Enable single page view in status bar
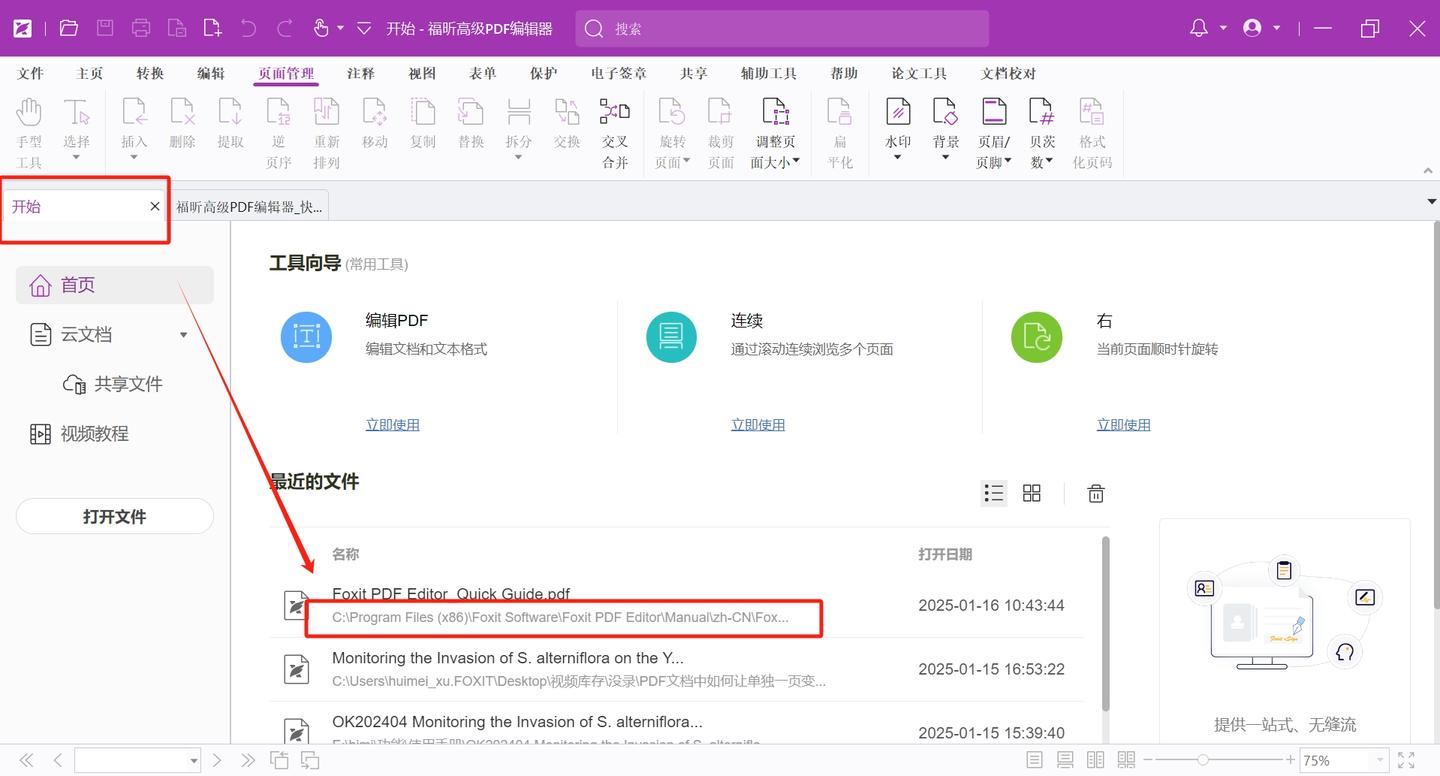Image resolution: width=1440 pixels, height=776 pixels. pos(1035,761)
